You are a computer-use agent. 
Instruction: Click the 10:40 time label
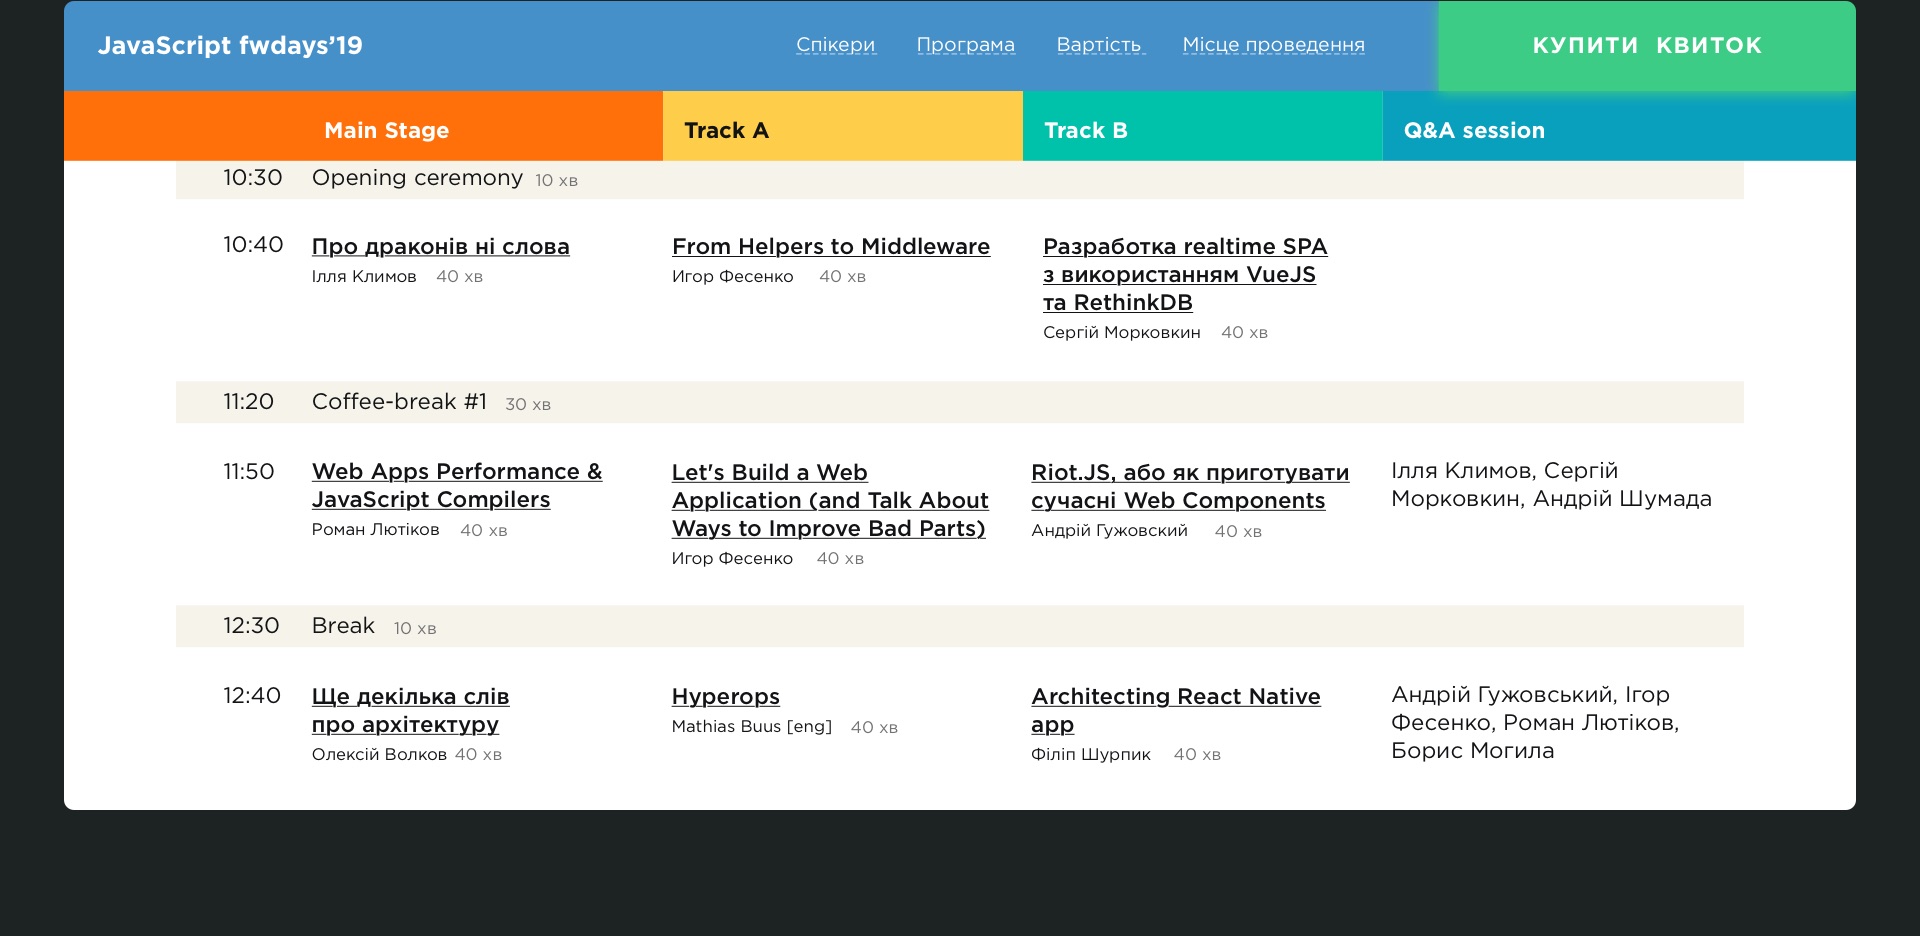tap(253, 245)
